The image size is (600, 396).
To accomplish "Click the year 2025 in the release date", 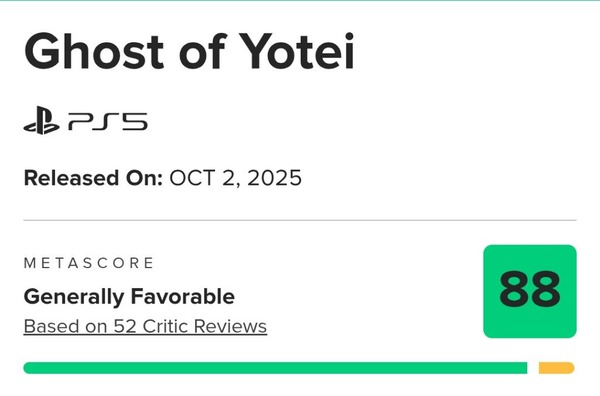I will 274,178.
